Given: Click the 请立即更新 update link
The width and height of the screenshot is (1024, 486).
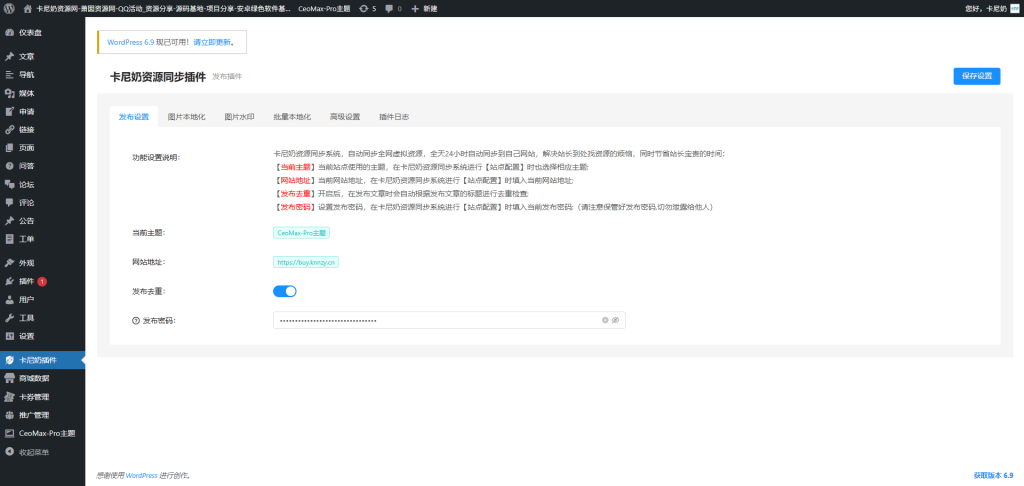Looking at the screenshot, I should (x=212, y=42).
